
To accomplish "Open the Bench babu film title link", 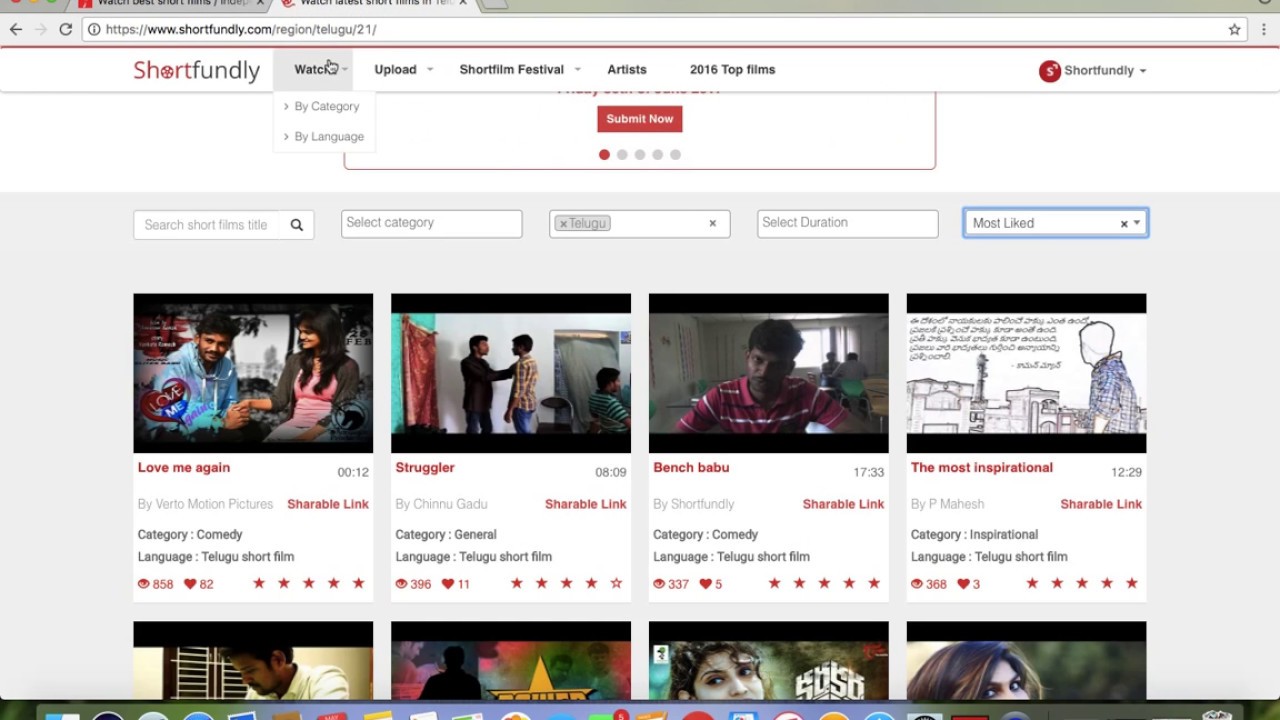I will (691, 468).
